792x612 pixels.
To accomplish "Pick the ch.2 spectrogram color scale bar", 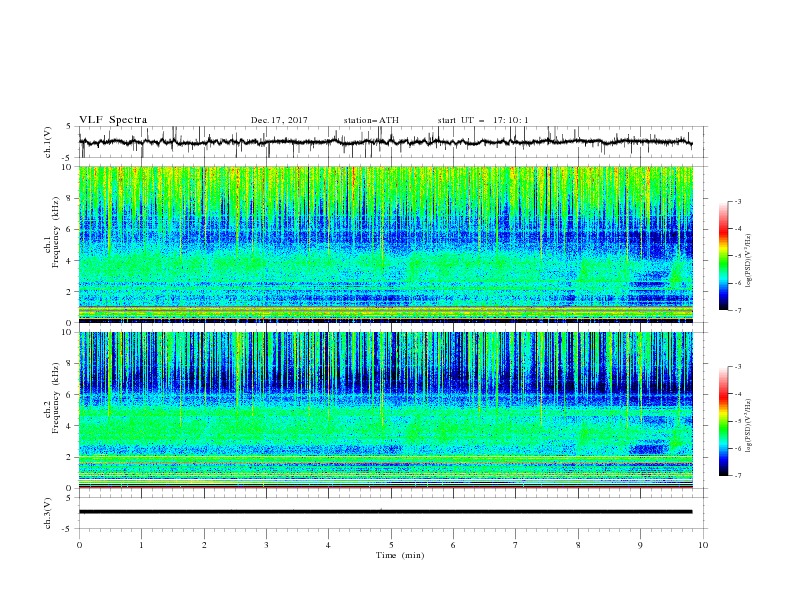I will pos(723,421).
